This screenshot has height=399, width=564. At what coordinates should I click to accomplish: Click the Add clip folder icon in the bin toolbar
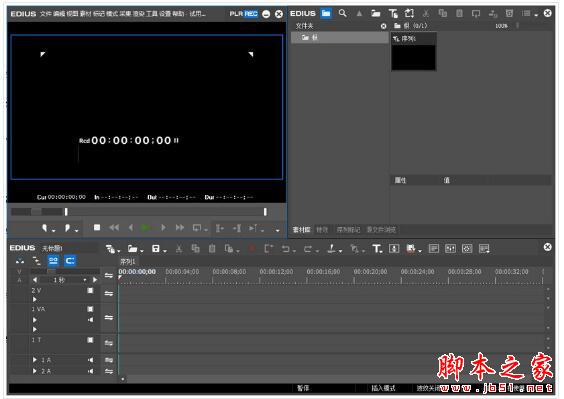tap(376, 14)
